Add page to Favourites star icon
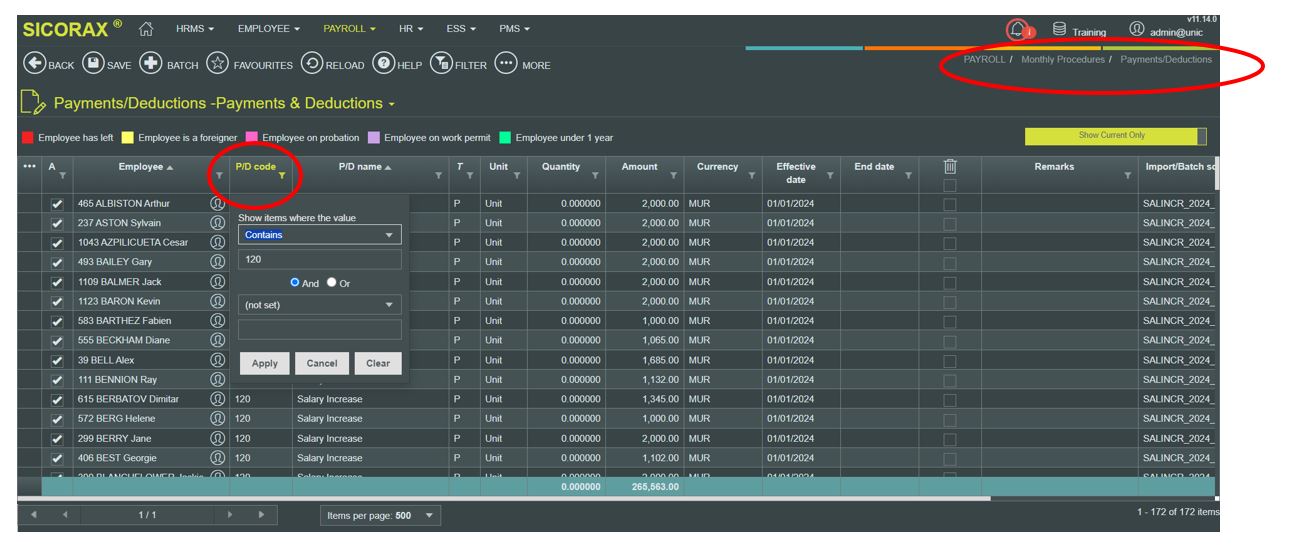Image resolution: width=1314 pixels, height=551 pixels. 217,64
